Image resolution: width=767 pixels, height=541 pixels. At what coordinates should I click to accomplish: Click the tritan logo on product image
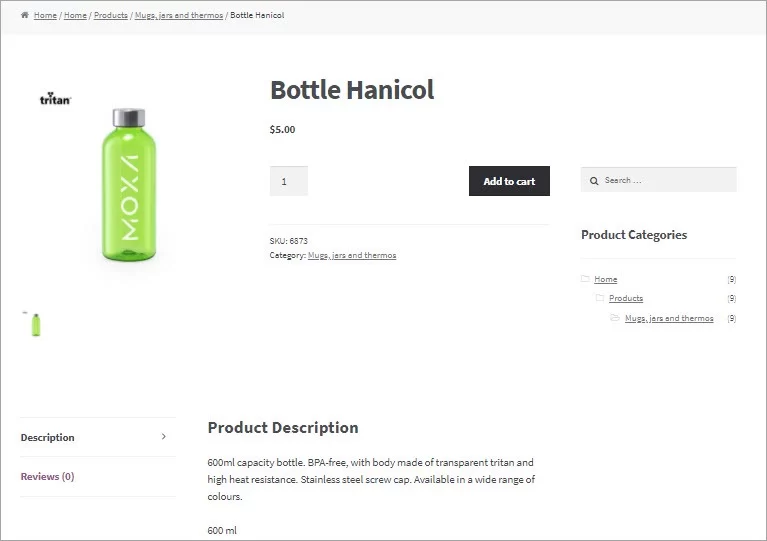pyautogui.click(x=55, y=99)
